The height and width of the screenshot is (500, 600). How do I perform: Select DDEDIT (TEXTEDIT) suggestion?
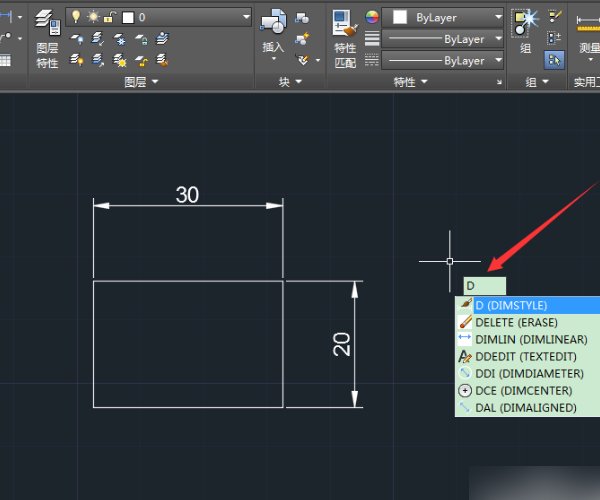point(528,357)
